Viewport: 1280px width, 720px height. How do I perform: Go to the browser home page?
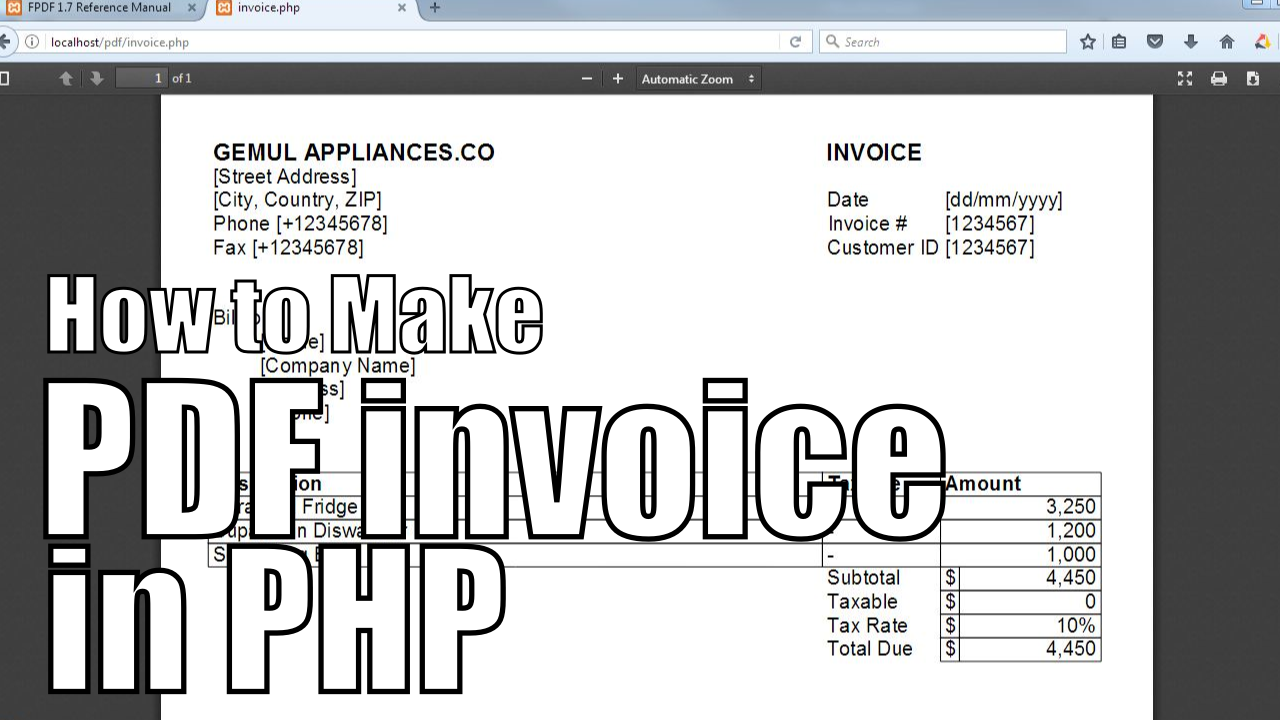point(1227,41)
